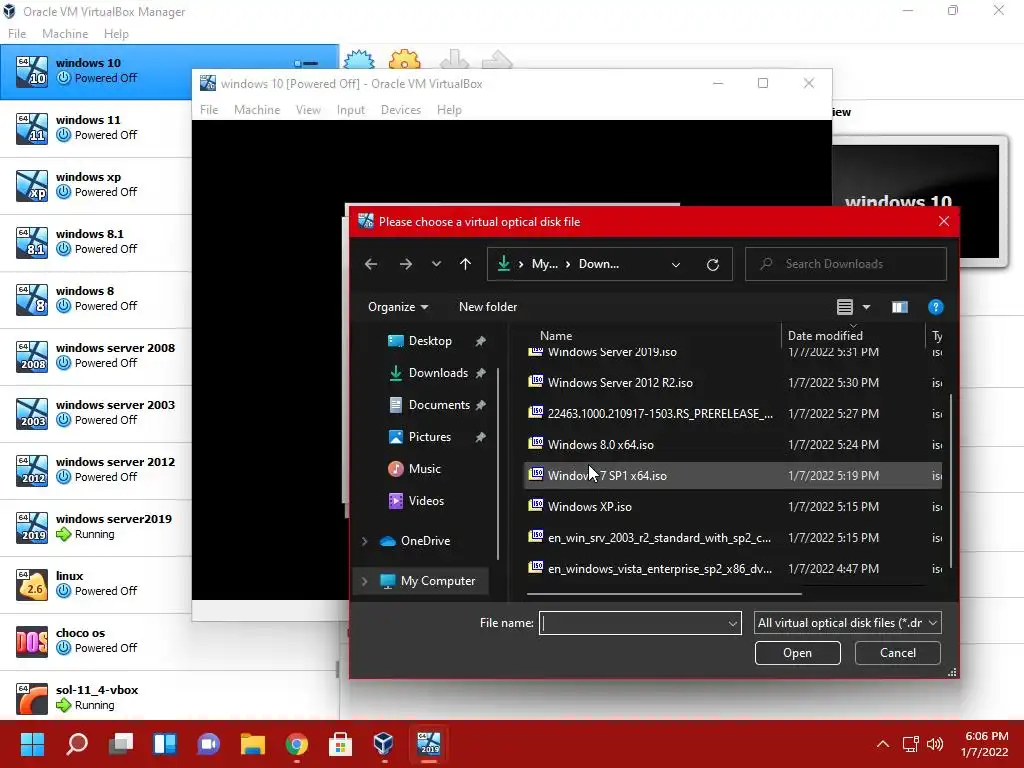Close the optical disk file dialog

[x=944, y=221]
